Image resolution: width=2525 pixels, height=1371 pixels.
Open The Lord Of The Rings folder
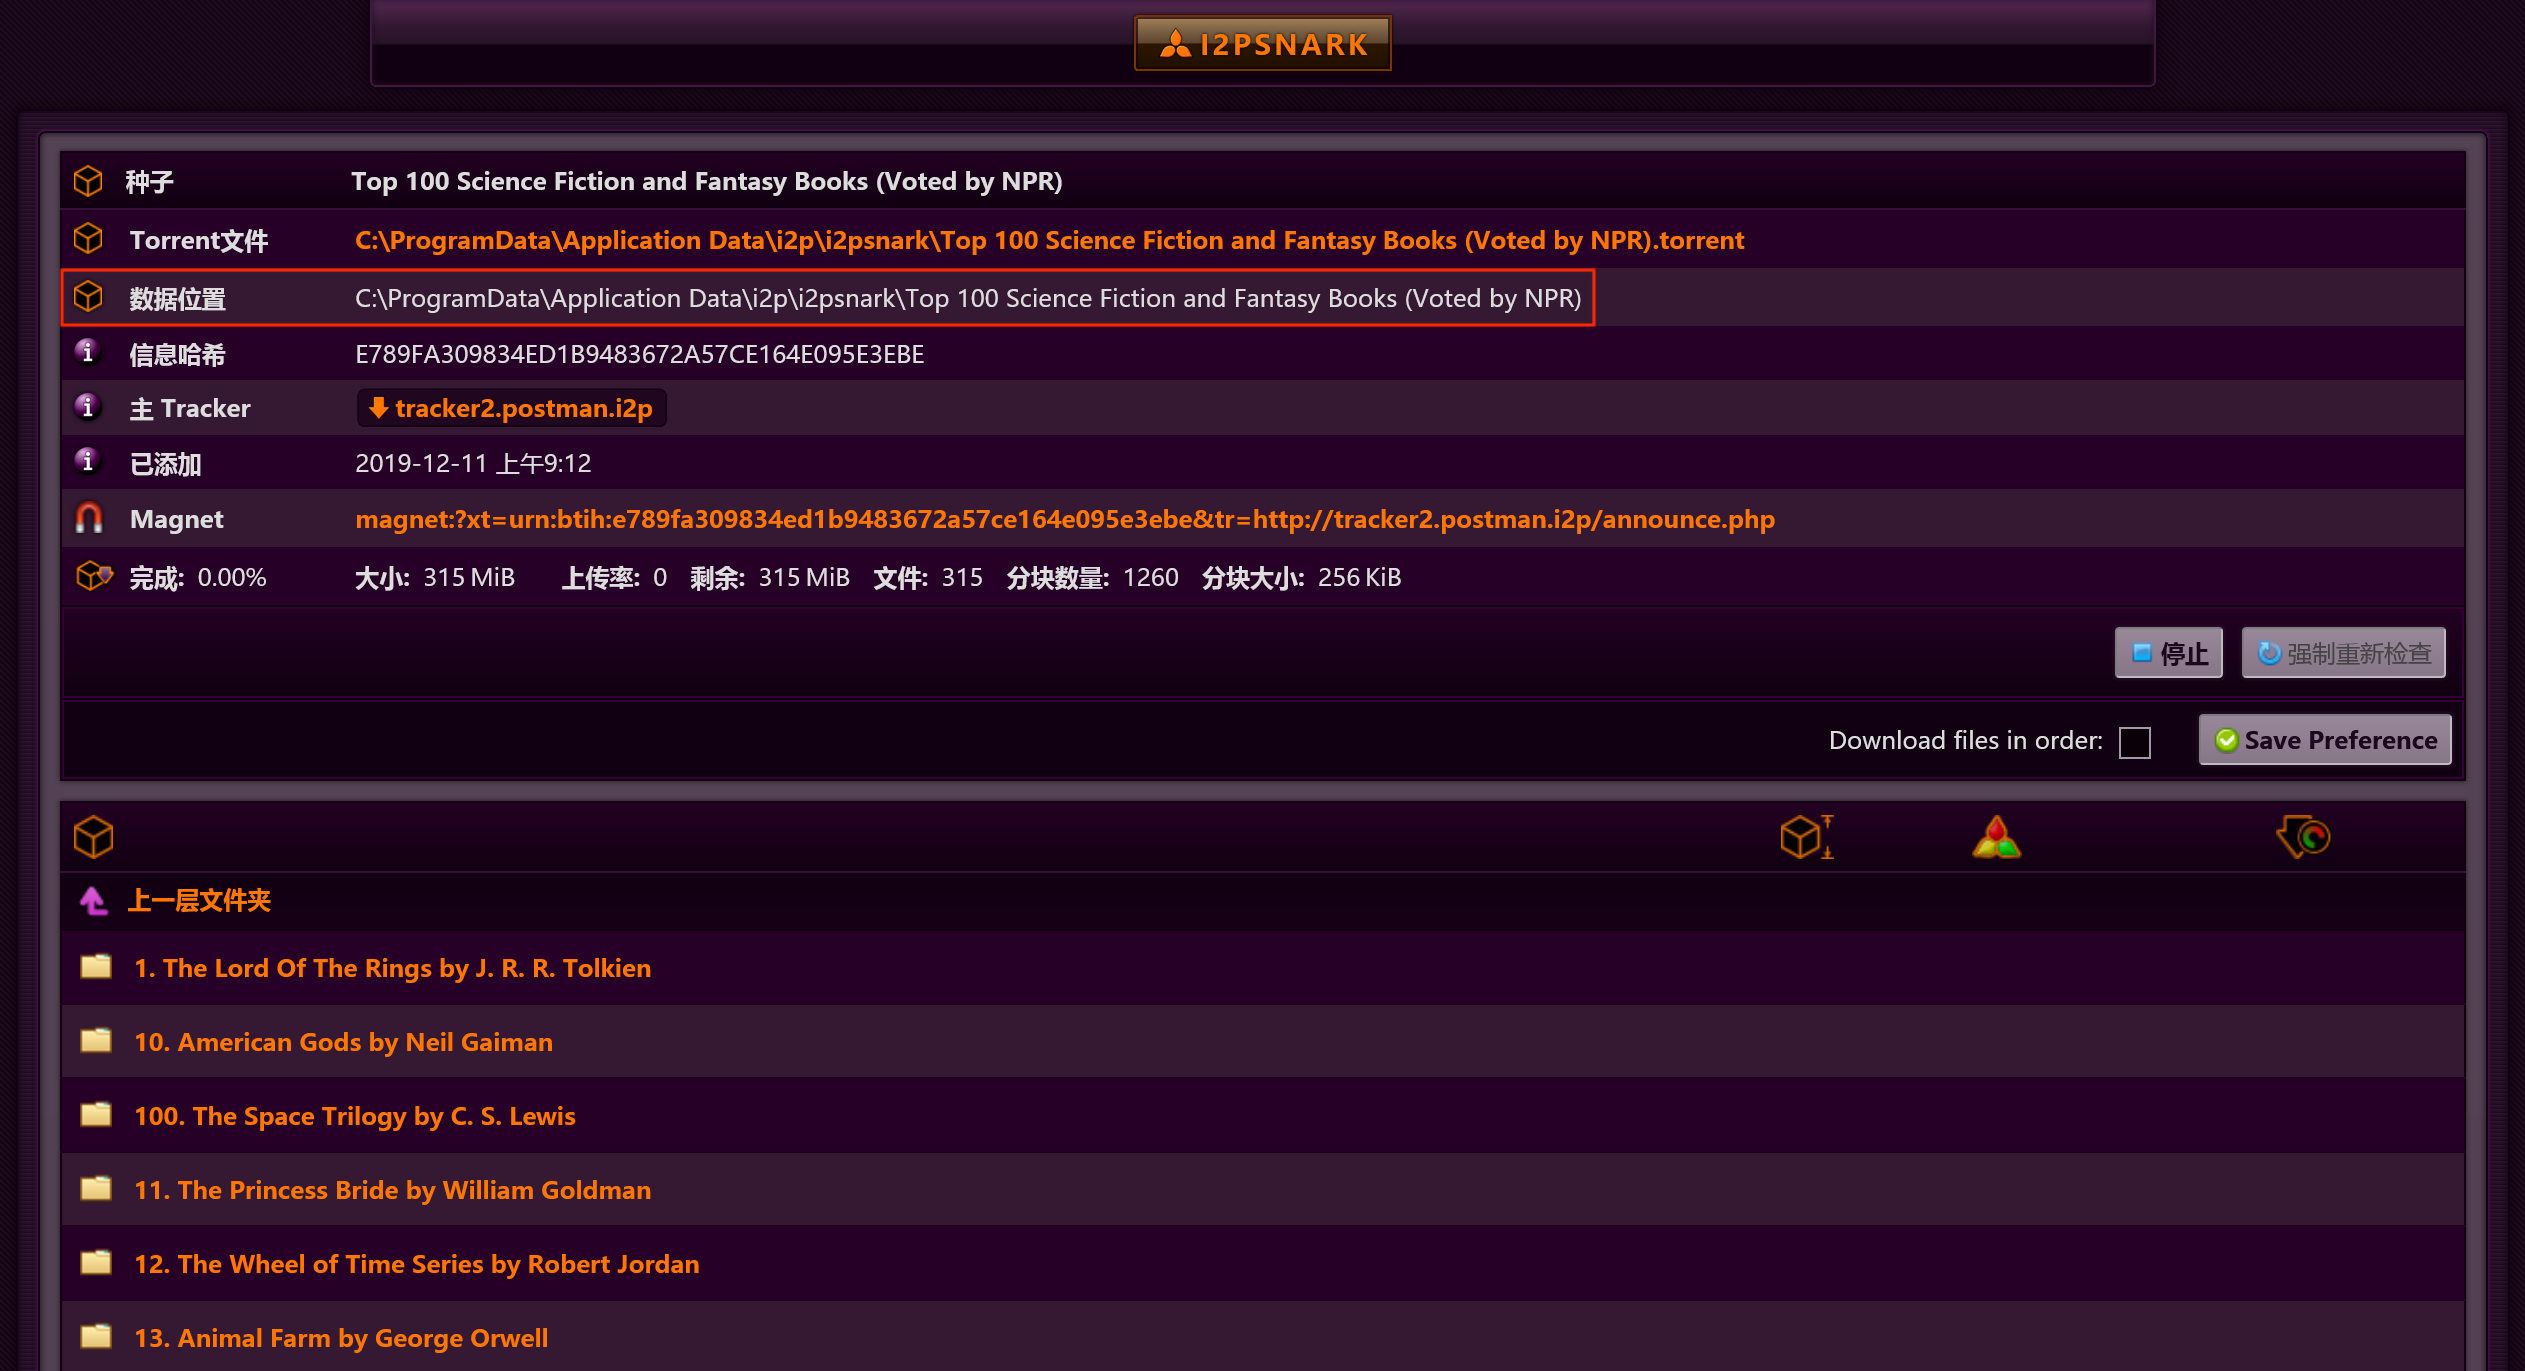[x=392, y=968]
